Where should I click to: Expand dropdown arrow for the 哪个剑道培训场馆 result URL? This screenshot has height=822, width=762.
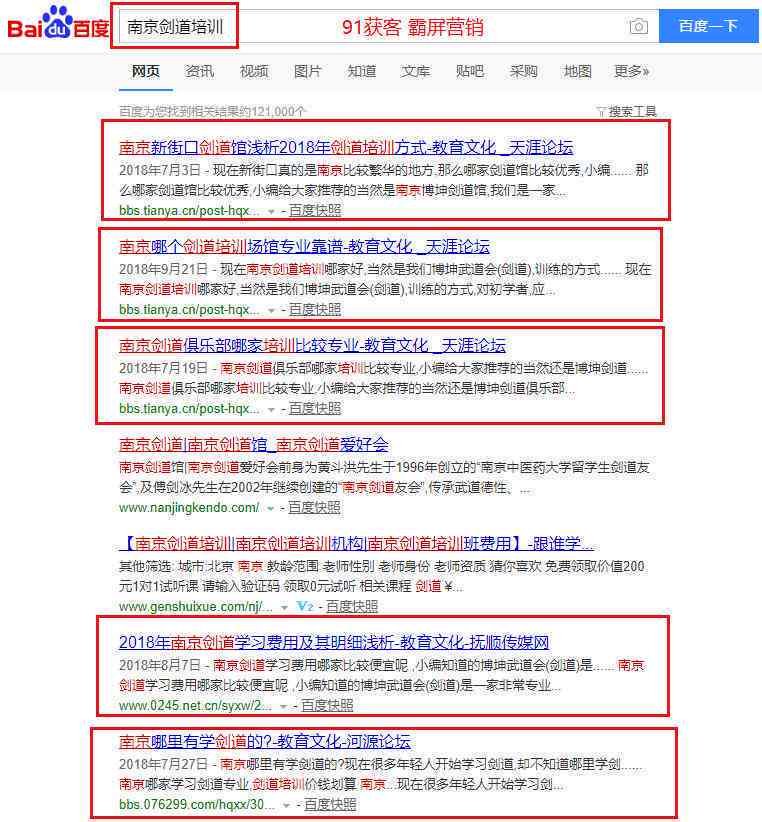[x=271, y=311]
